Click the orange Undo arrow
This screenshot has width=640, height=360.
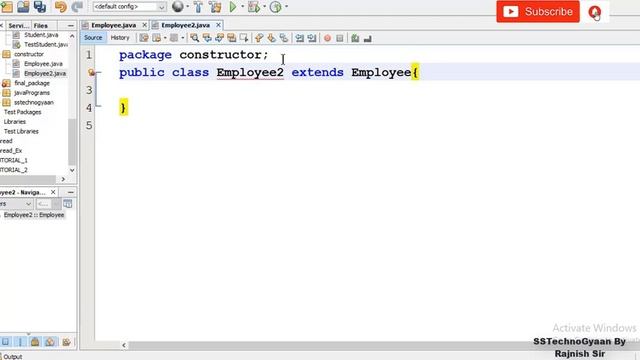60,7
